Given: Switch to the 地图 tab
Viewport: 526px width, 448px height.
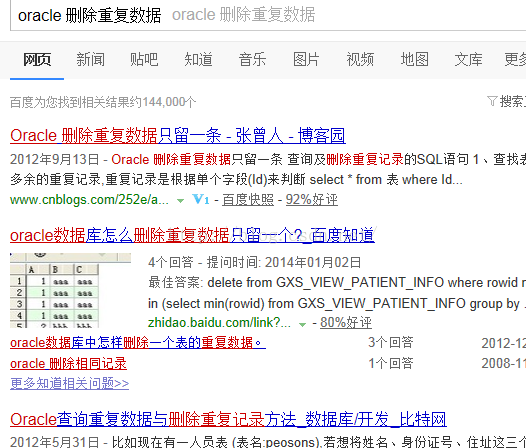Looking at the screenshot, I should [414, 60].
